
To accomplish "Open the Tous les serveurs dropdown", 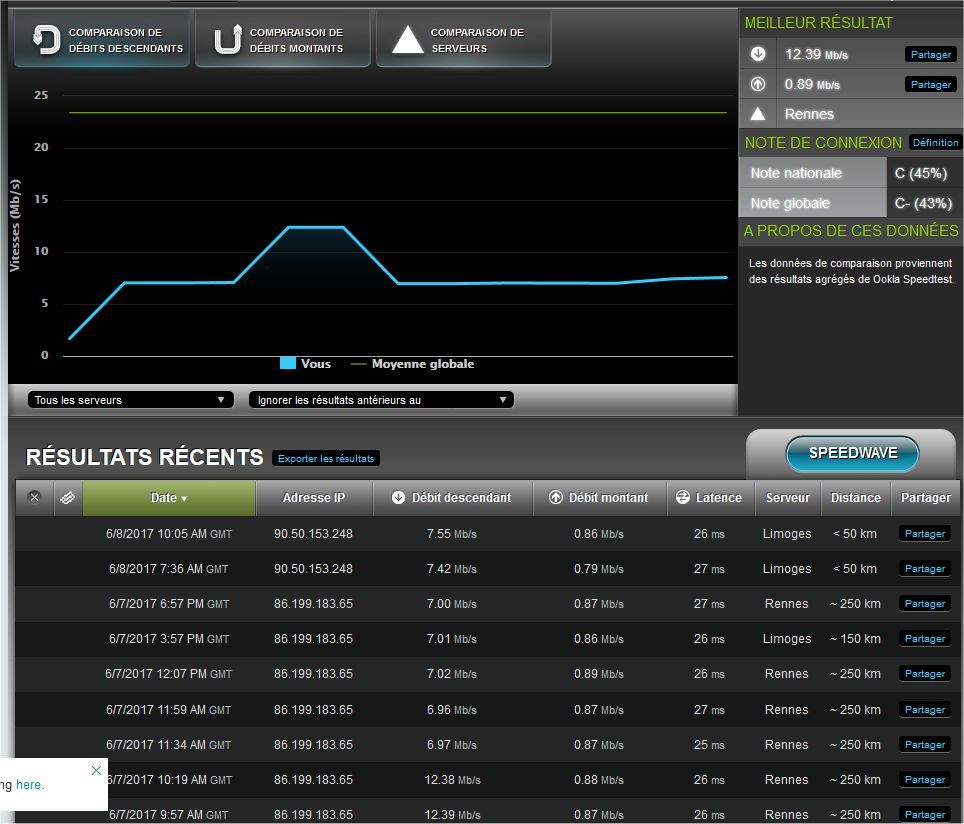I will pos(130,399).
